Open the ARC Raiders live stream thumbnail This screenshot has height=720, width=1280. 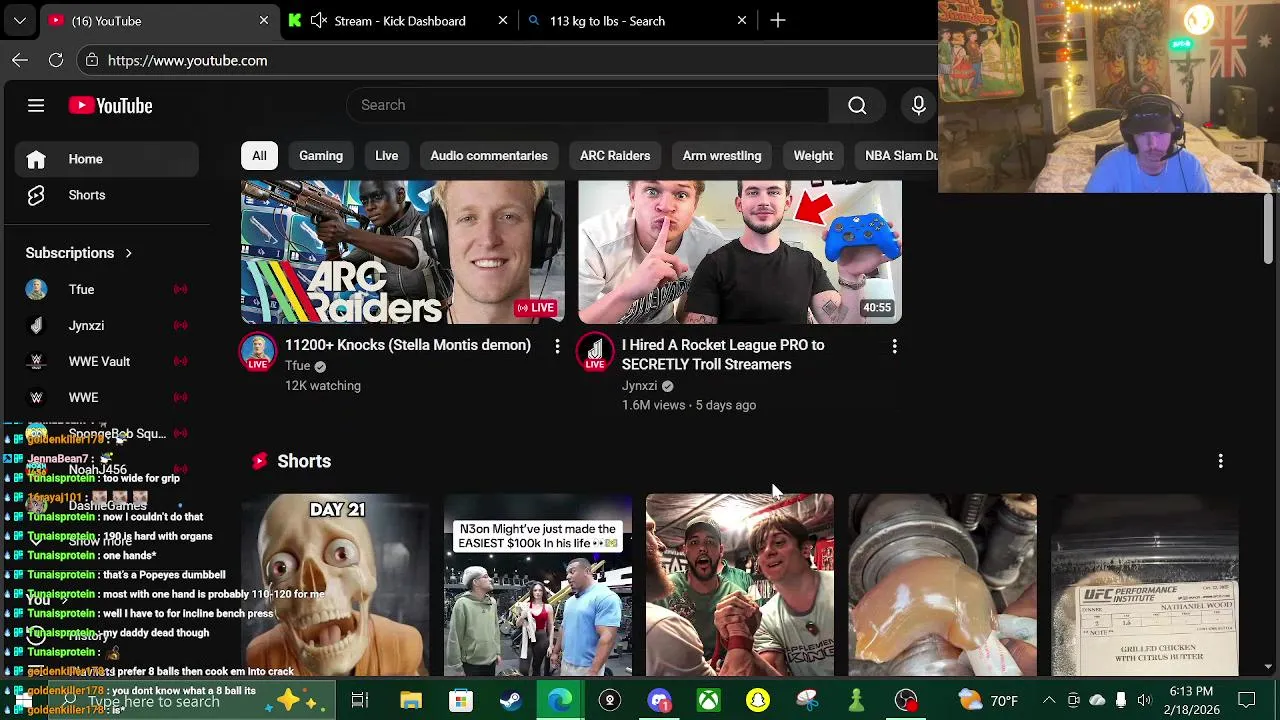tap(403, 252)
